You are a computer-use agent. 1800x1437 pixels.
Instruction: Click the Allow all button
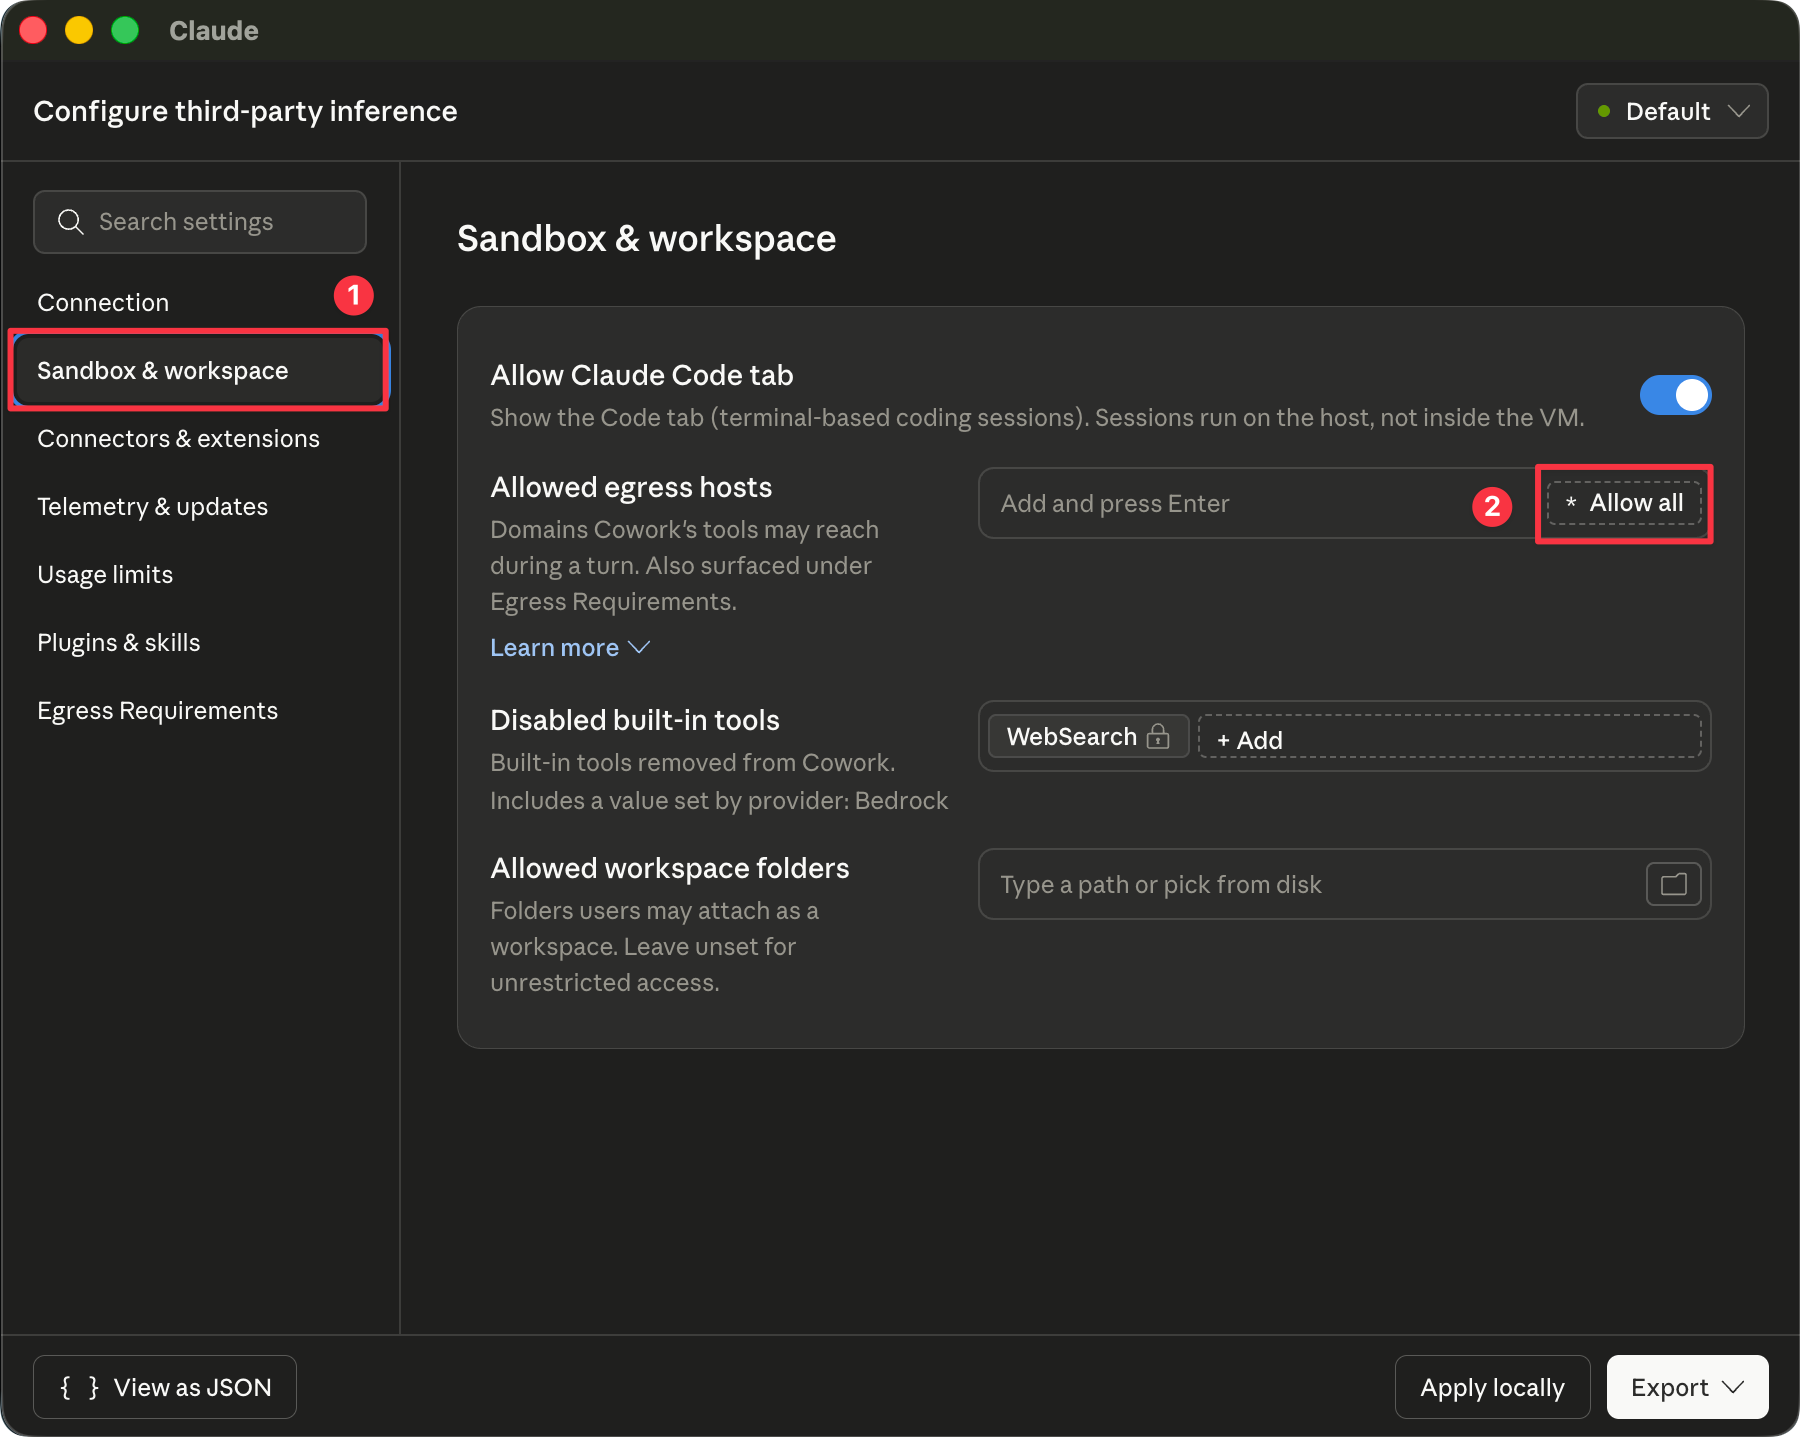click(x=1624, y=503)
